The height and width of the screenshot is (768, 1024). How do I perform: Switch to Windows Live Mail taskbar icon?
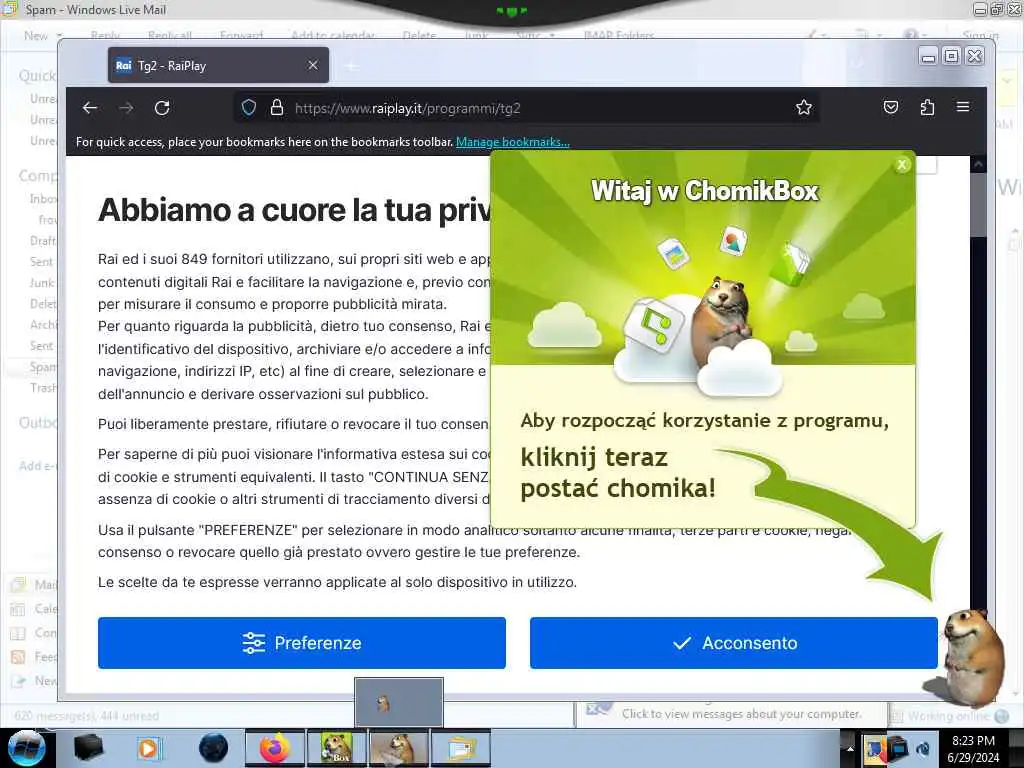460,748
